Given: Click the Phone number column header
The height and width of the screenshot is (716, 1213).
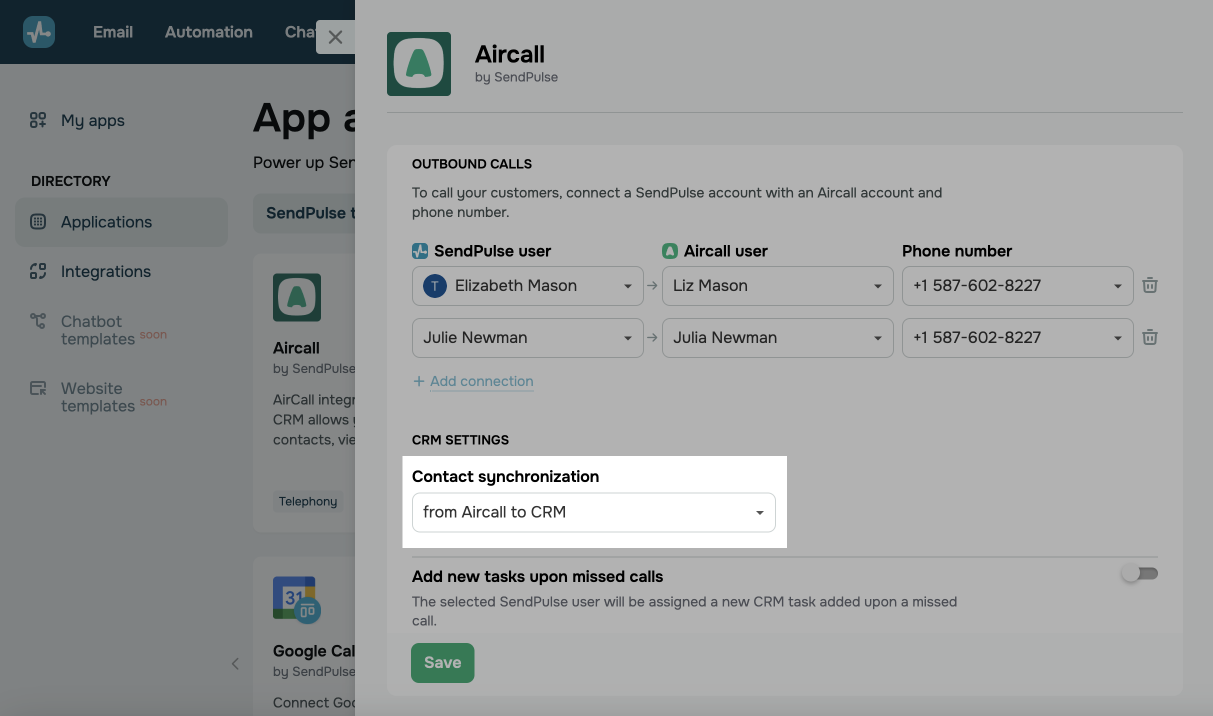Looking at the screenshot, I should 957,251.
